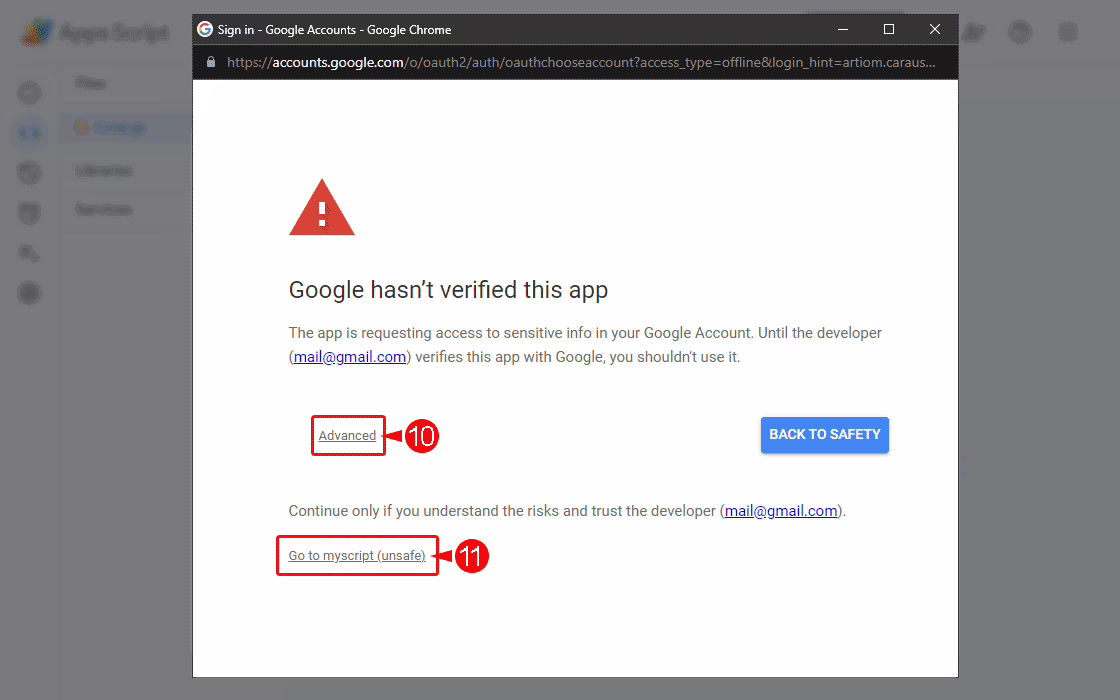Select the highlighted Editor icon in the sidebar

30,132
